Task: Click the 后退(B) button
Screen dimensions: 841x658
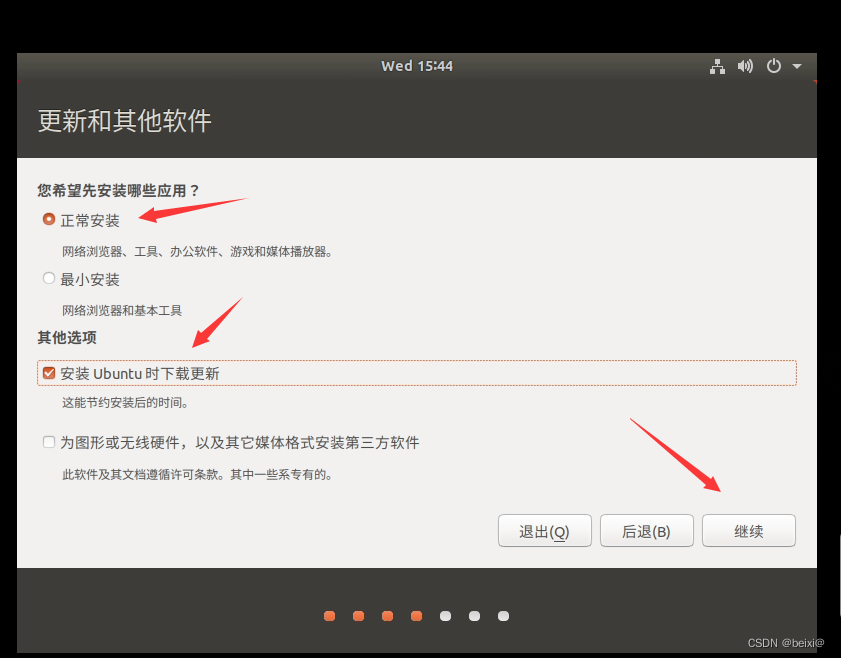Action: pos(646,531)
